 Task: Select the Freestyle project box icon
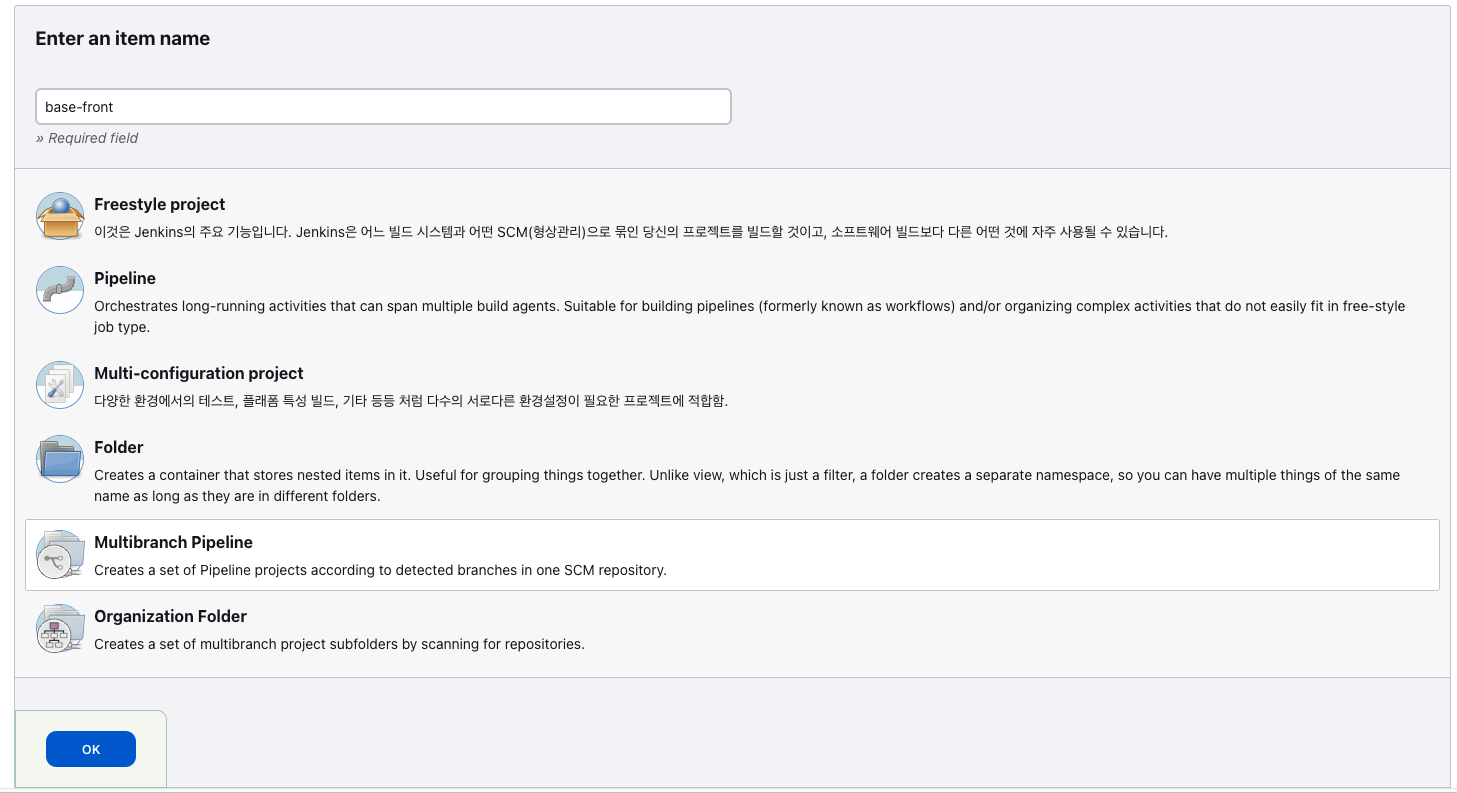point(60,216)
